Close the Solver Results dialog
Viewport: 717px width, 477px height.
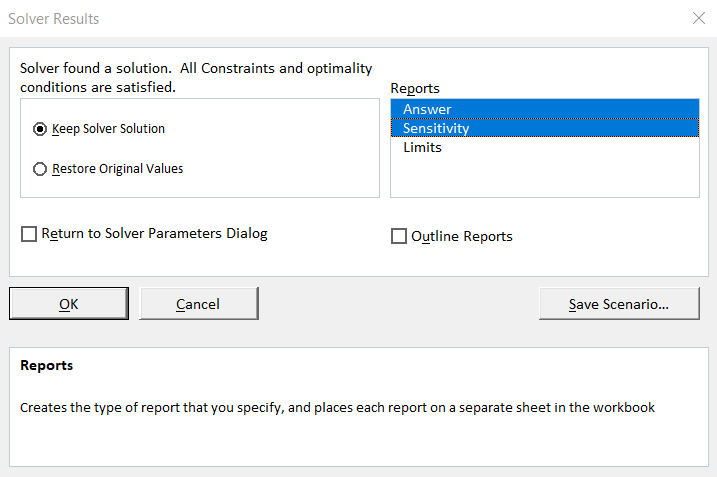click(x=698, y=18)
